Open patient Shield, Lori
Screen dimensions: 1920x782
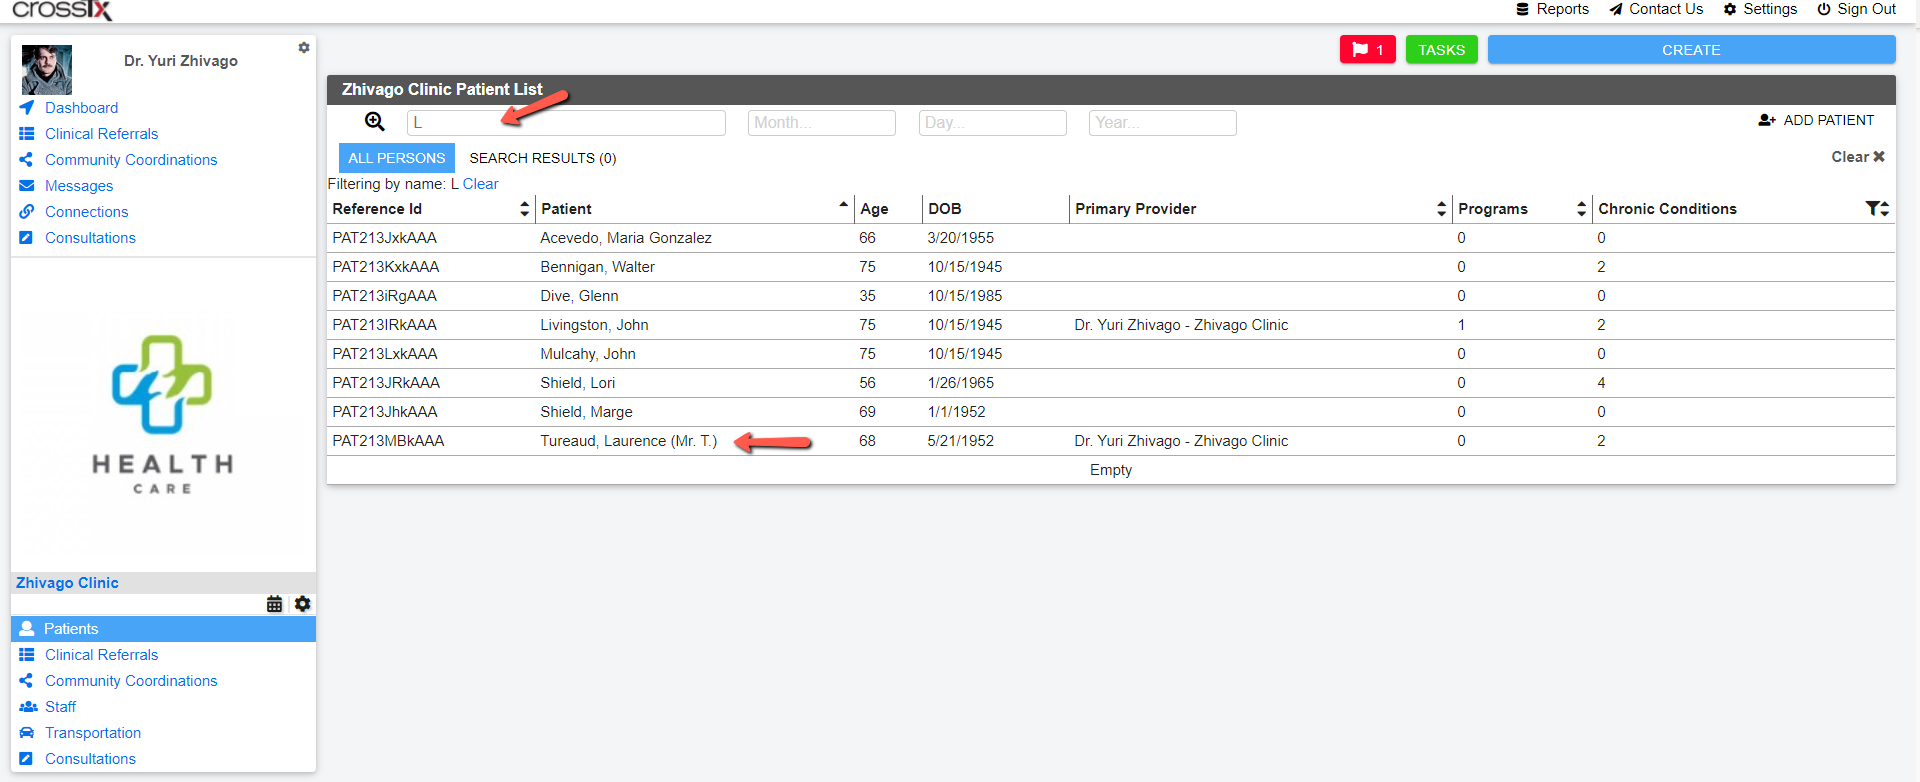coord(577,383)
